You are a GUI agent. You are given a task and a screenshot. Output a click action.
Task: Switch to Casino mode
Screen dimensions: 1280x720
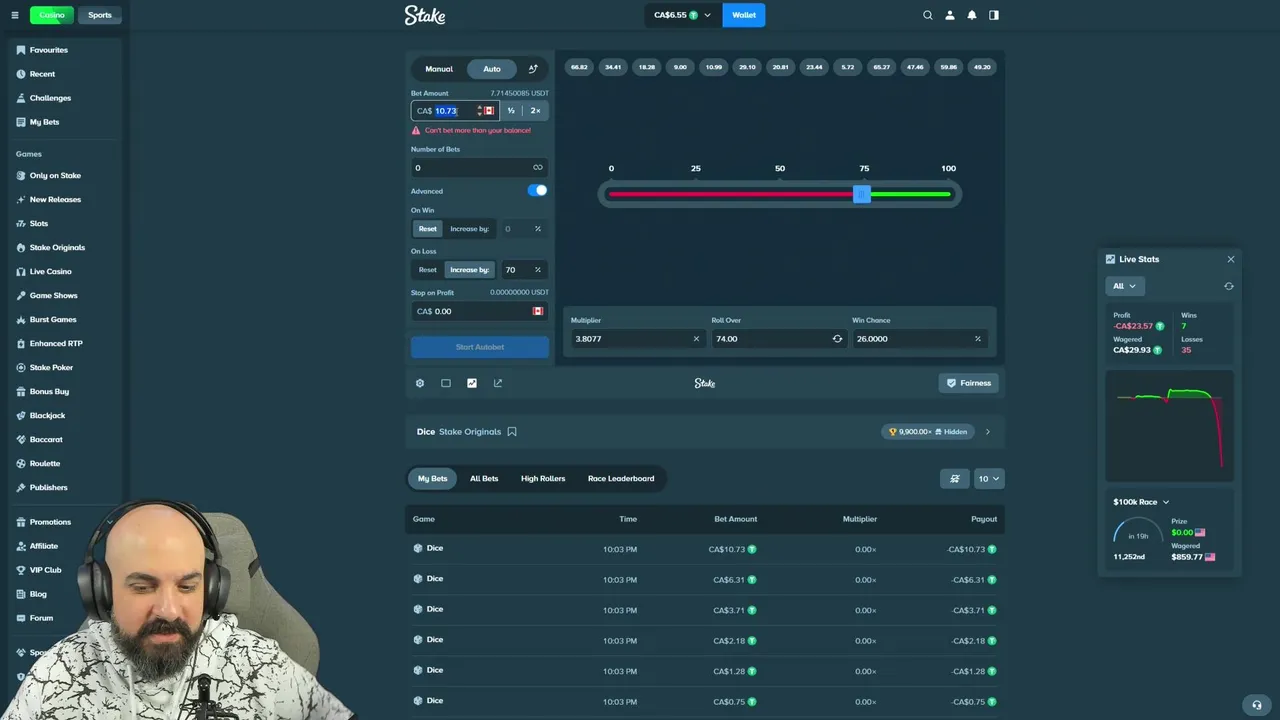pos(51,15)
